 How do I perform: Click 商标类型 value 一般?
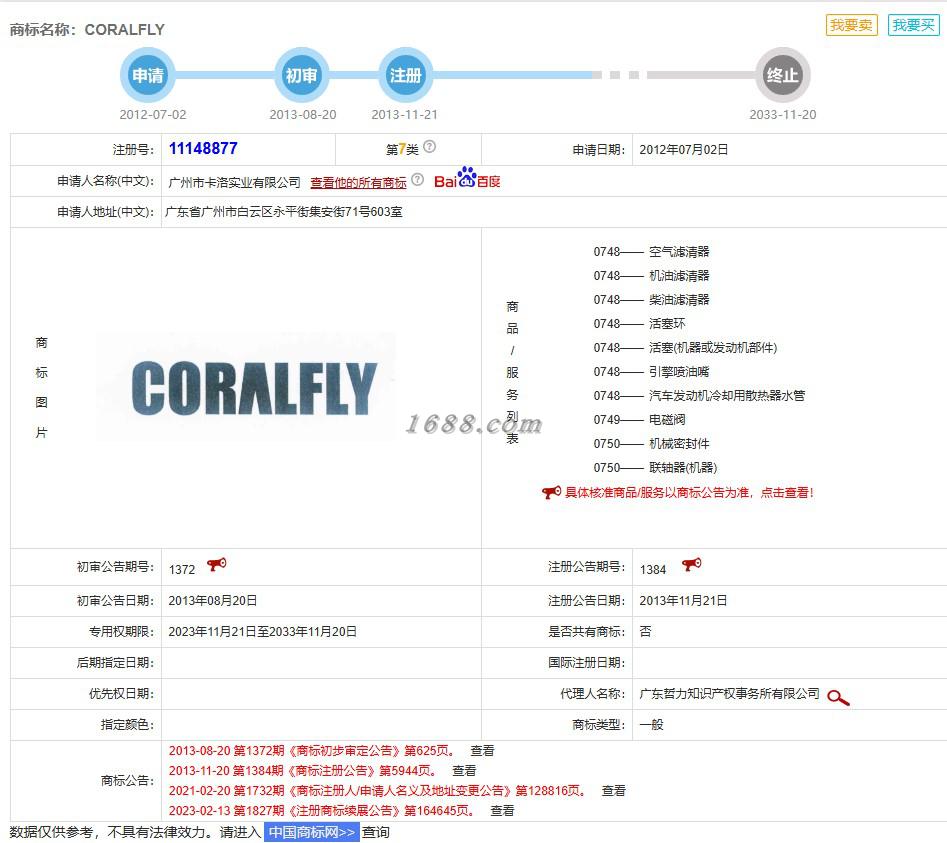click(651, 724)
